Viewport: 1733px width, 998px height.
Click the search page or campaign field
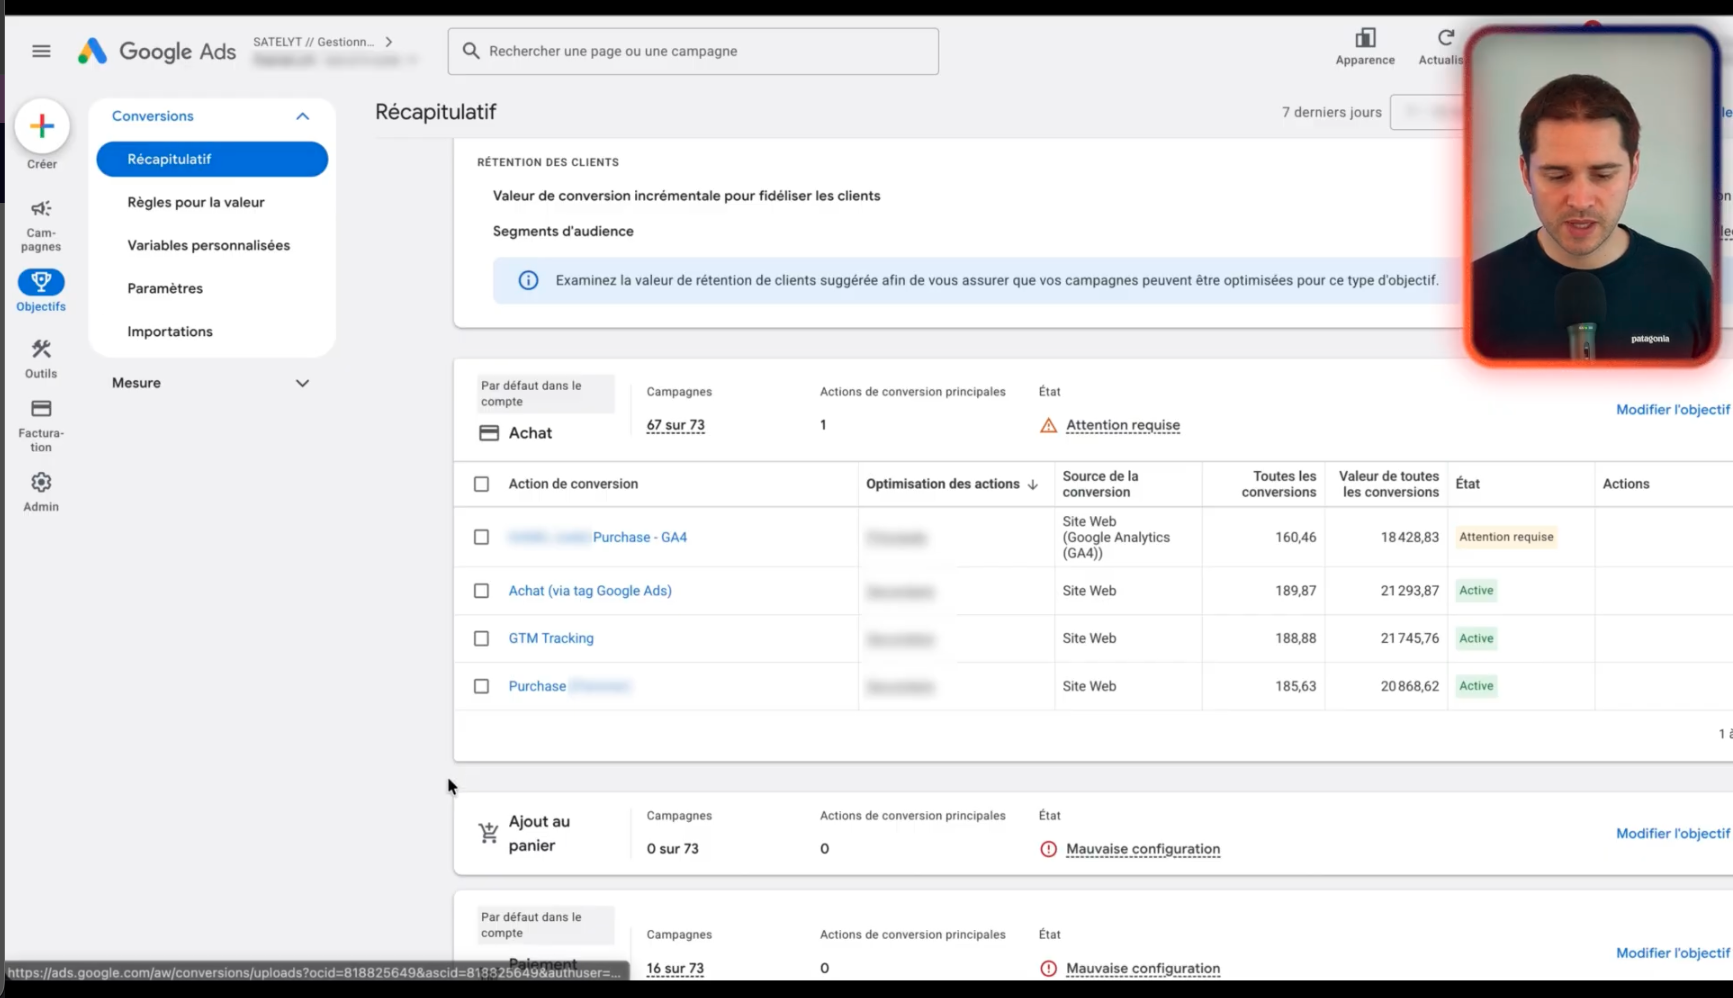(693, 51)
